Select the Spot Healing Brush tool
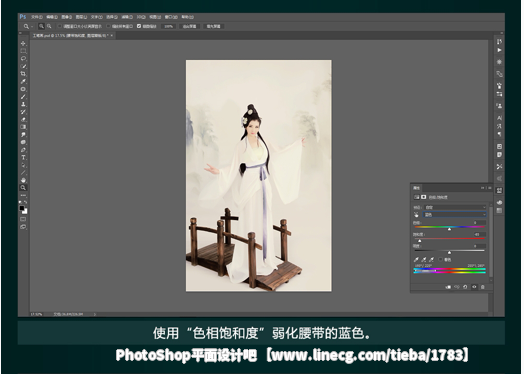Screen dimensions: 524x374 [x=23, y=89]
